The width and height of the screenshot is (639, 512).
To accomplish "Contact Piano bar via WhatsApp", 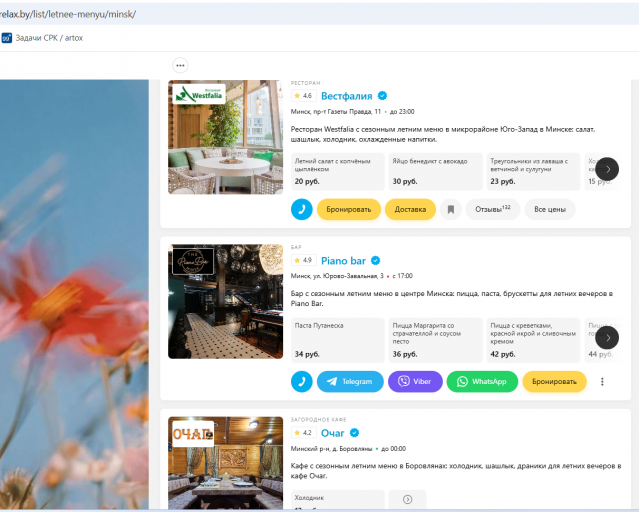I will coord(482,382).
